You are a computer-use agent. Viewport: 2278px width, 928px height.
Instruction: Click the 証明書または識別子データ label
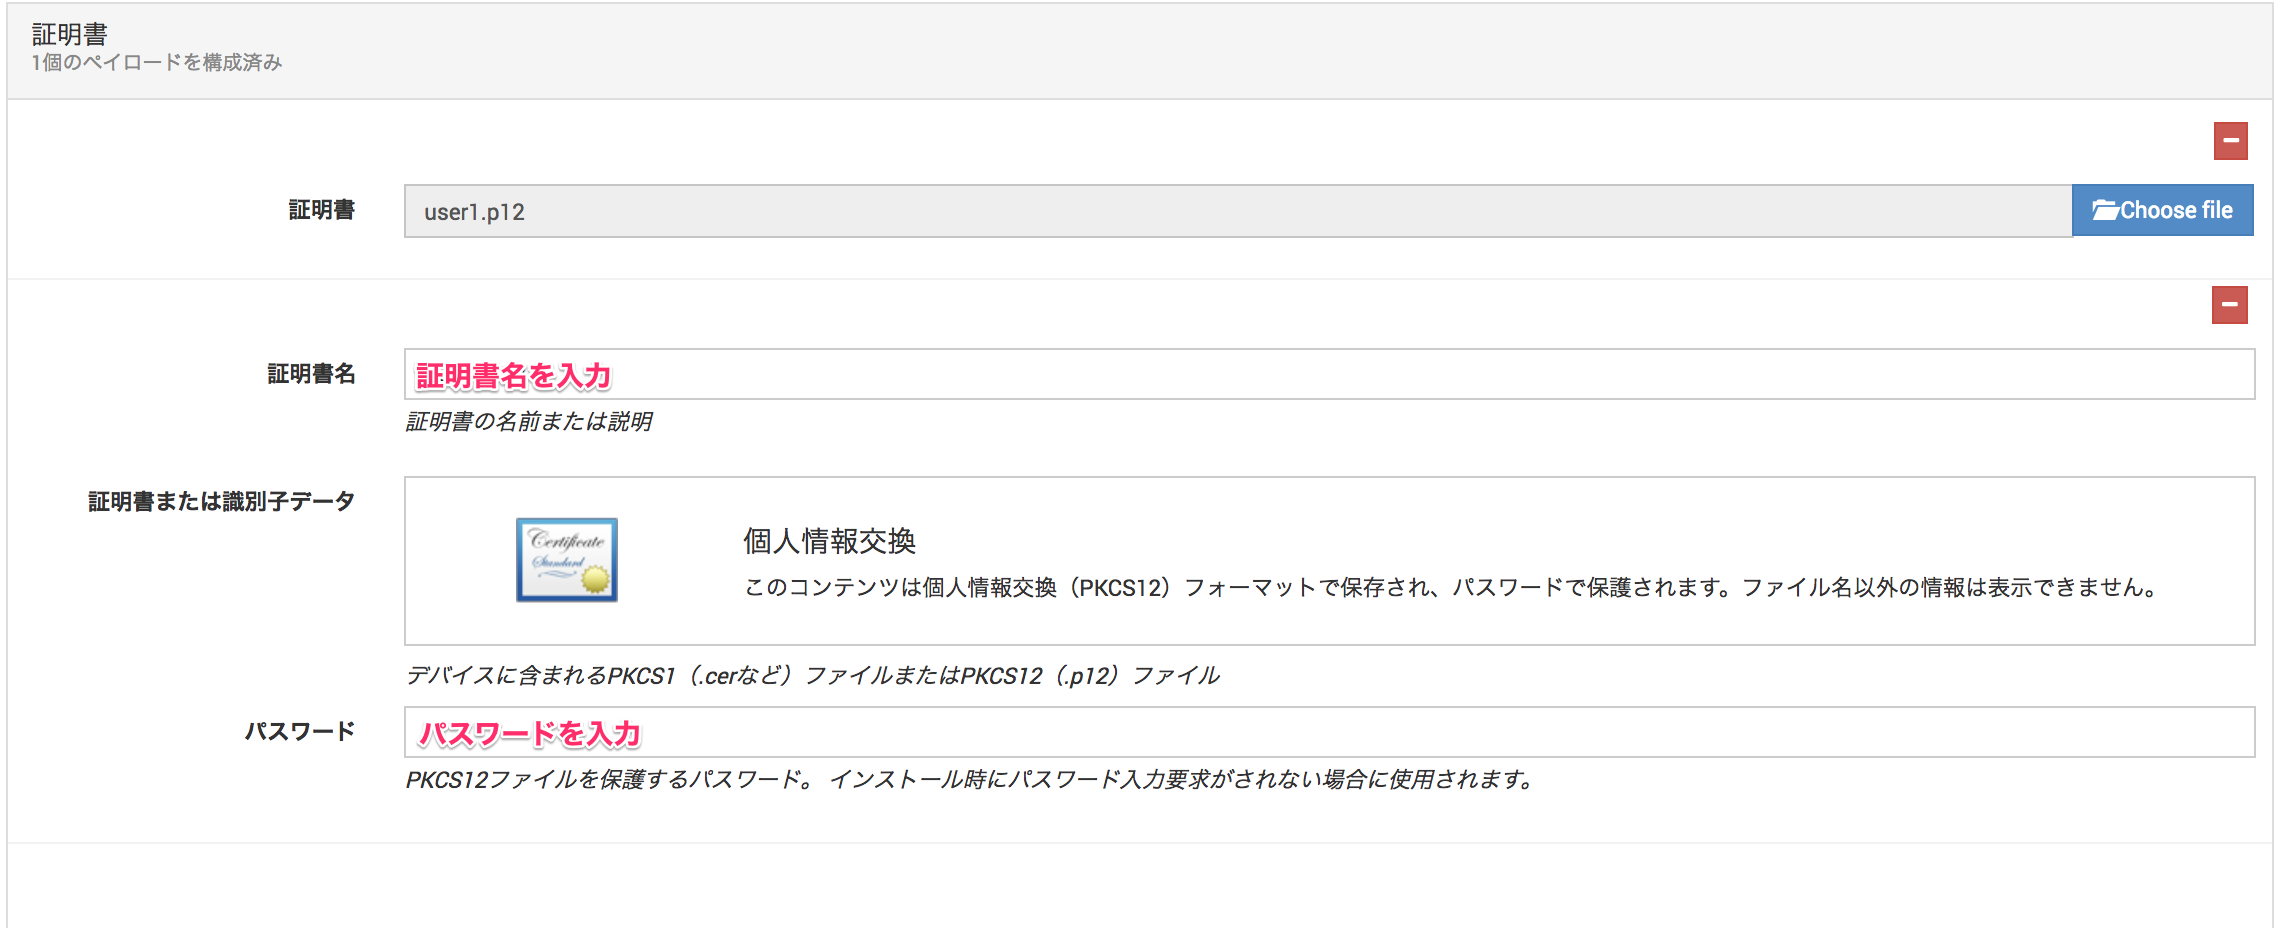click(x=221, y=501)
